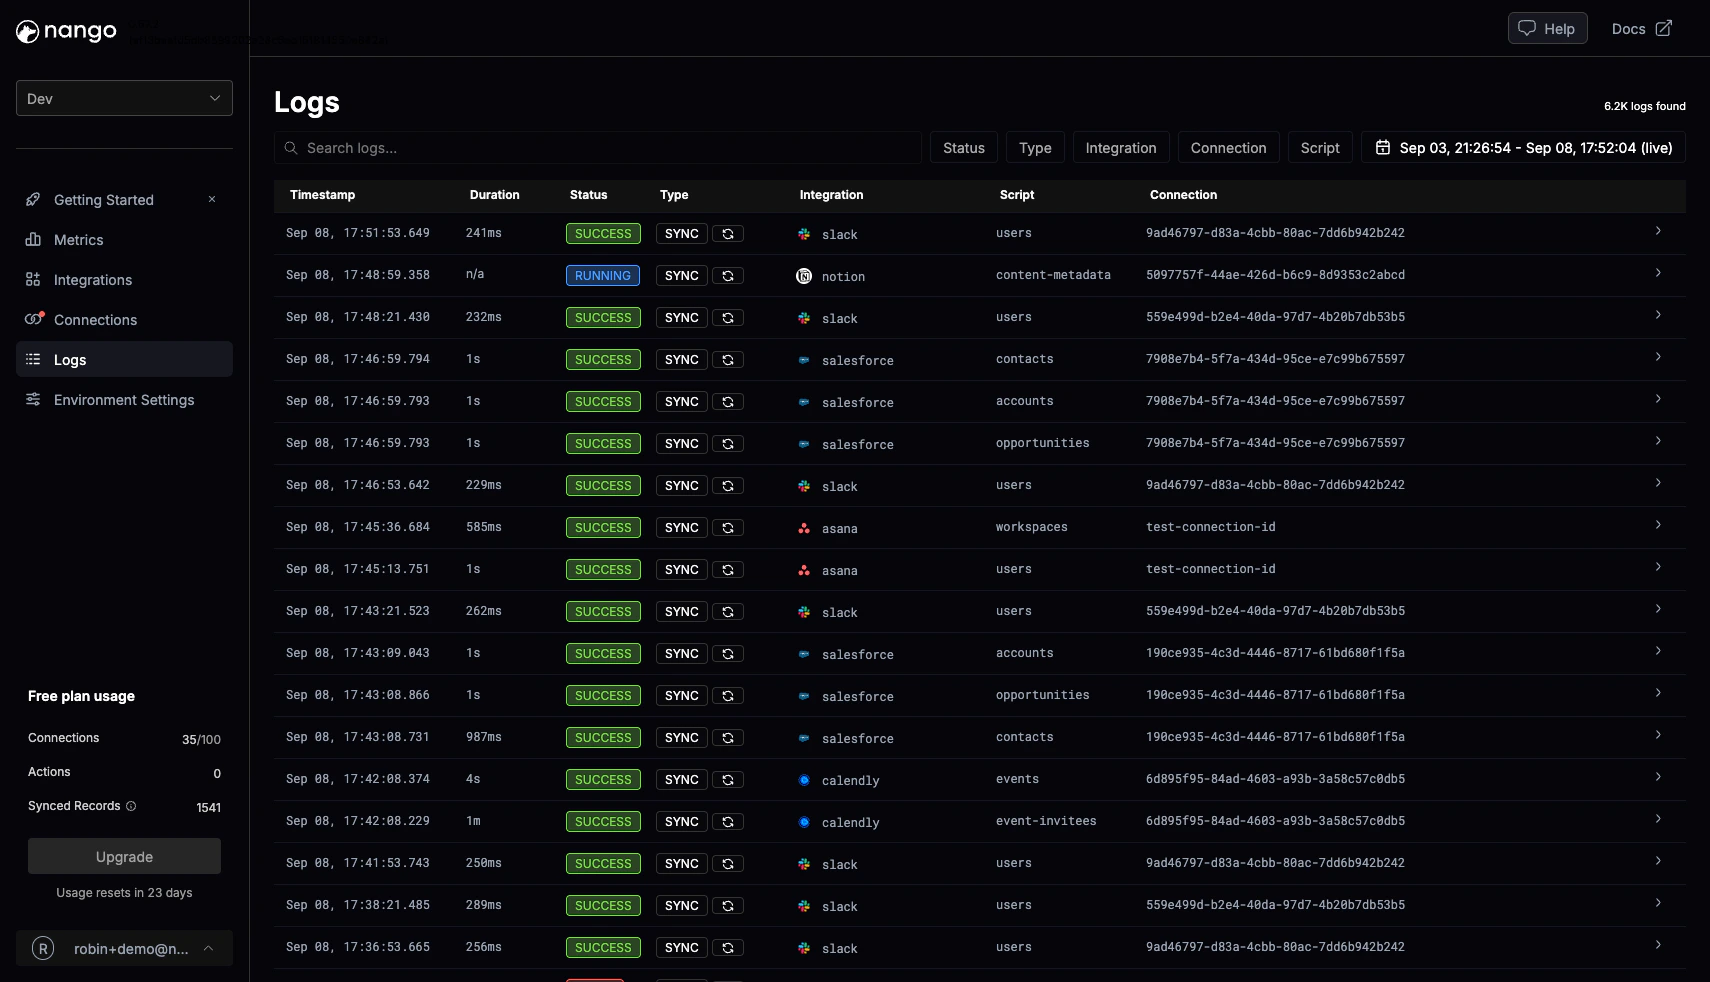Click the Search logs input field

click(598, 148)
